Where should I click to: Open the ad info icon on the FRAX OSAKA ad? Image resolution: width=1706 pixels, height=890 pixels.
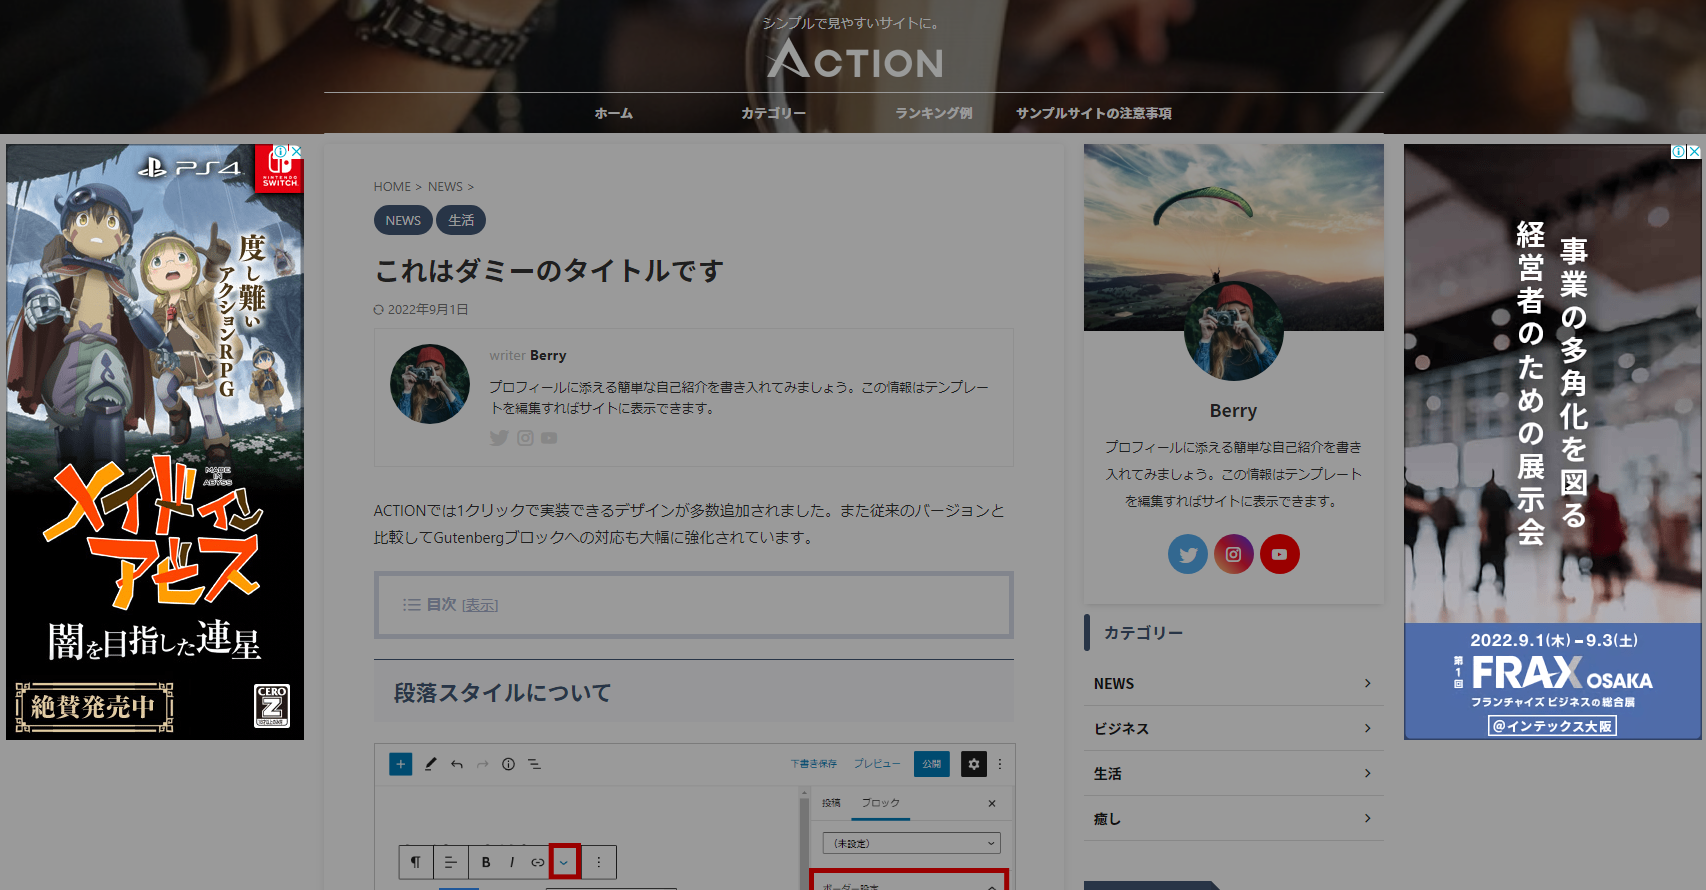coord(1679,152)
